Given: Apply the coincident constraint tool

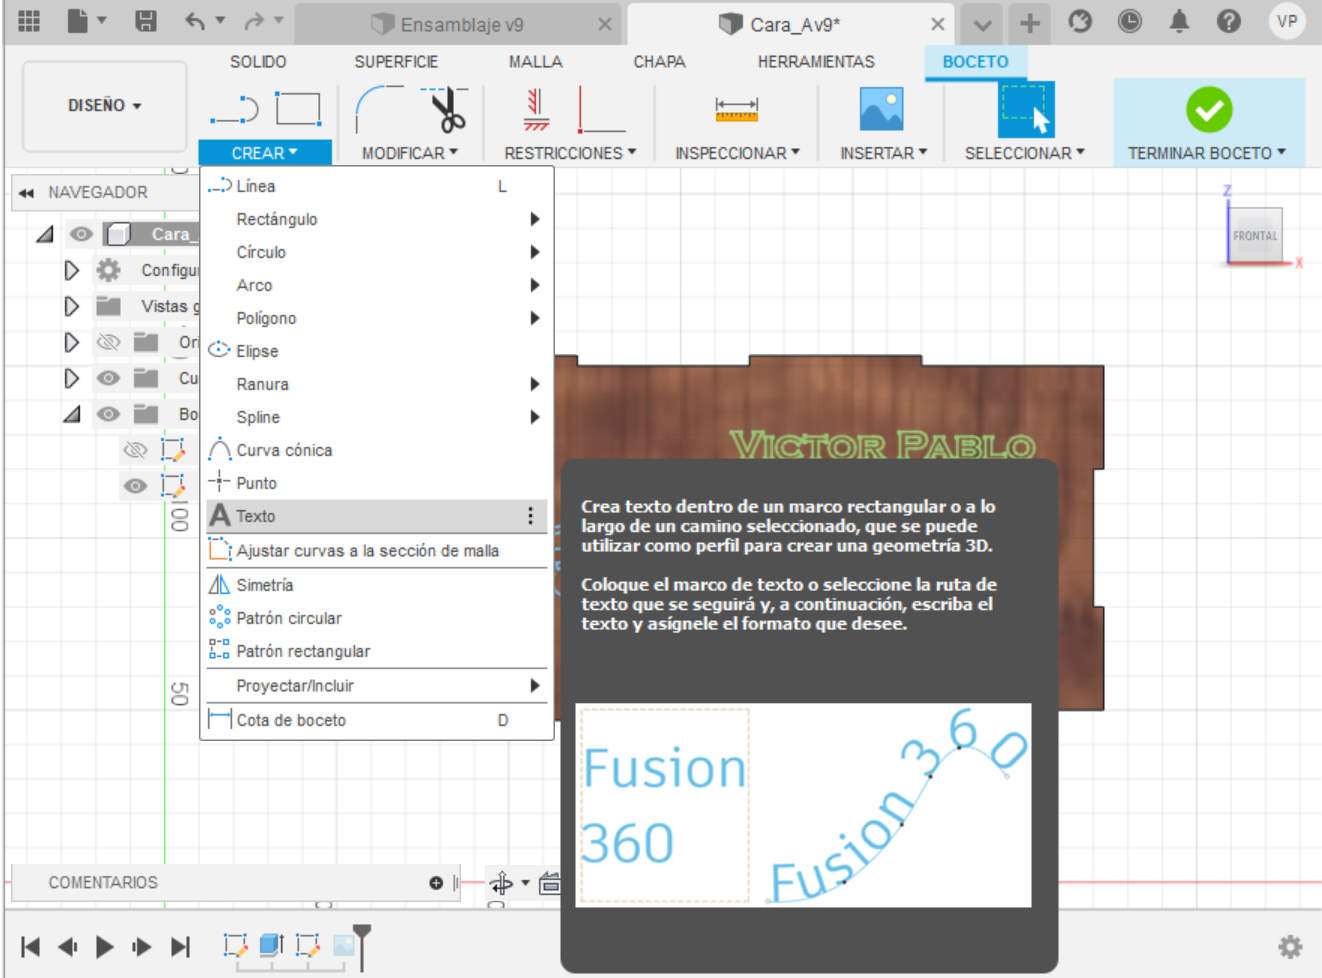Looking at the screenshot, I should click(601, 109).
